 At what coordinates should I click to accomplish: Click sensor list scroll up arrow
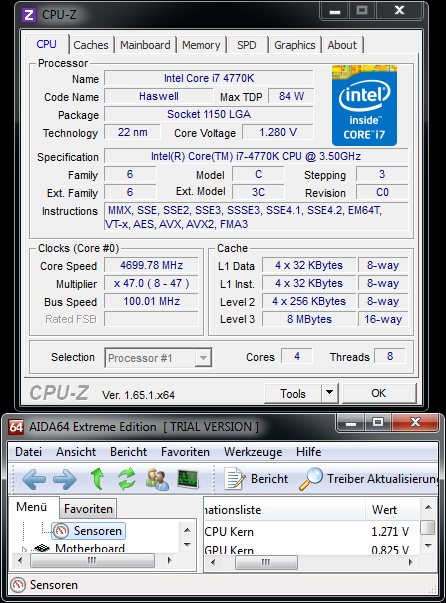(428, 508)
